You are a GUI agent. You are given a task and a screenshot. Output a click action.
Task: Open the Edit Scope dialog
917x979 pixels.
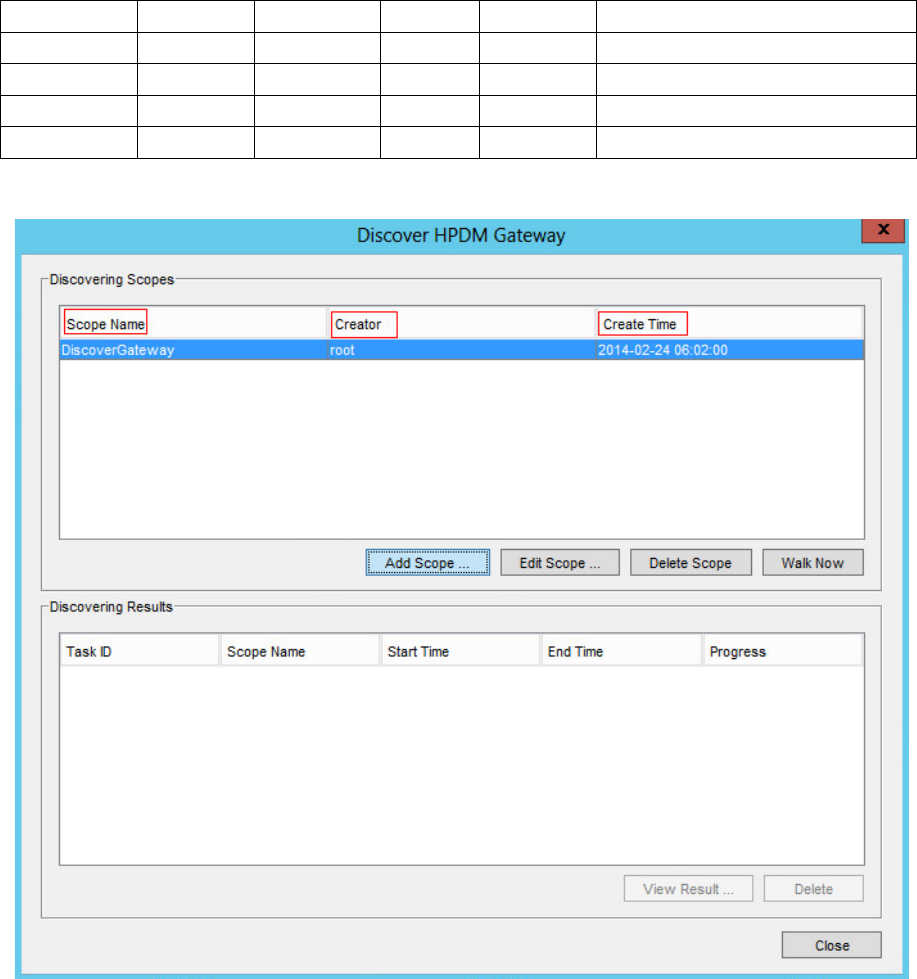pos(559,563)
